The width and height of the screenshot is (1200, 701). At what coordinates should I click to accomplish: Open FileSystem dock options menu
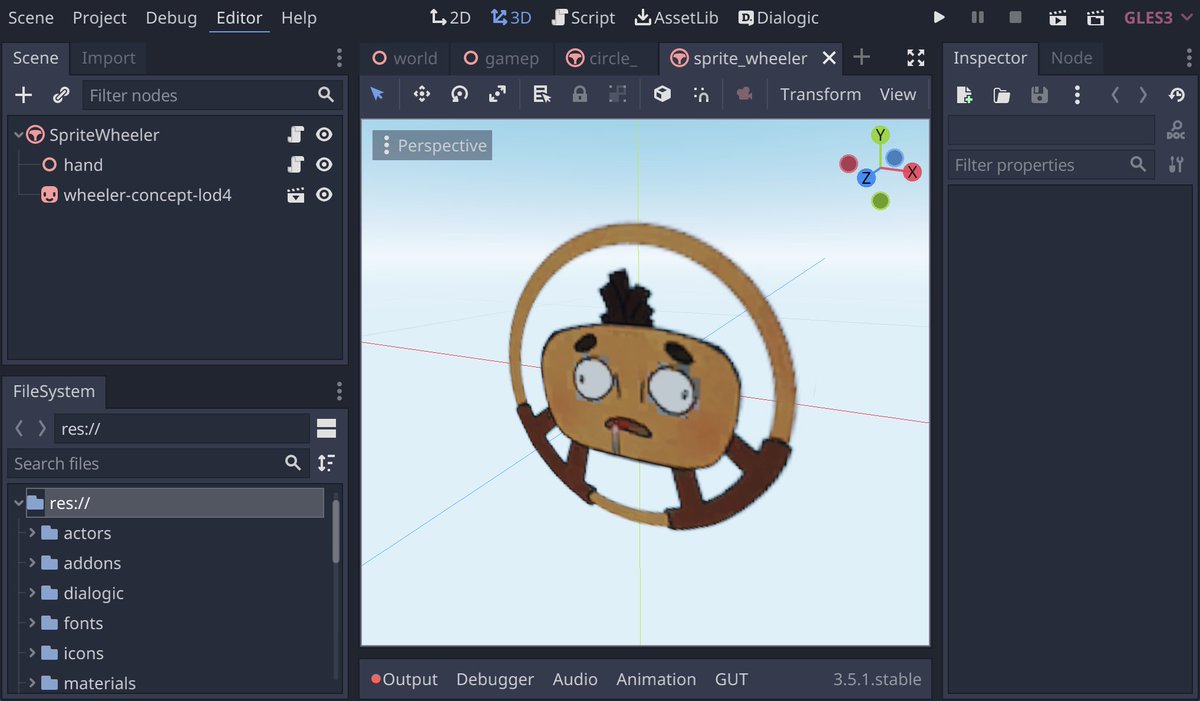[339, 391]
